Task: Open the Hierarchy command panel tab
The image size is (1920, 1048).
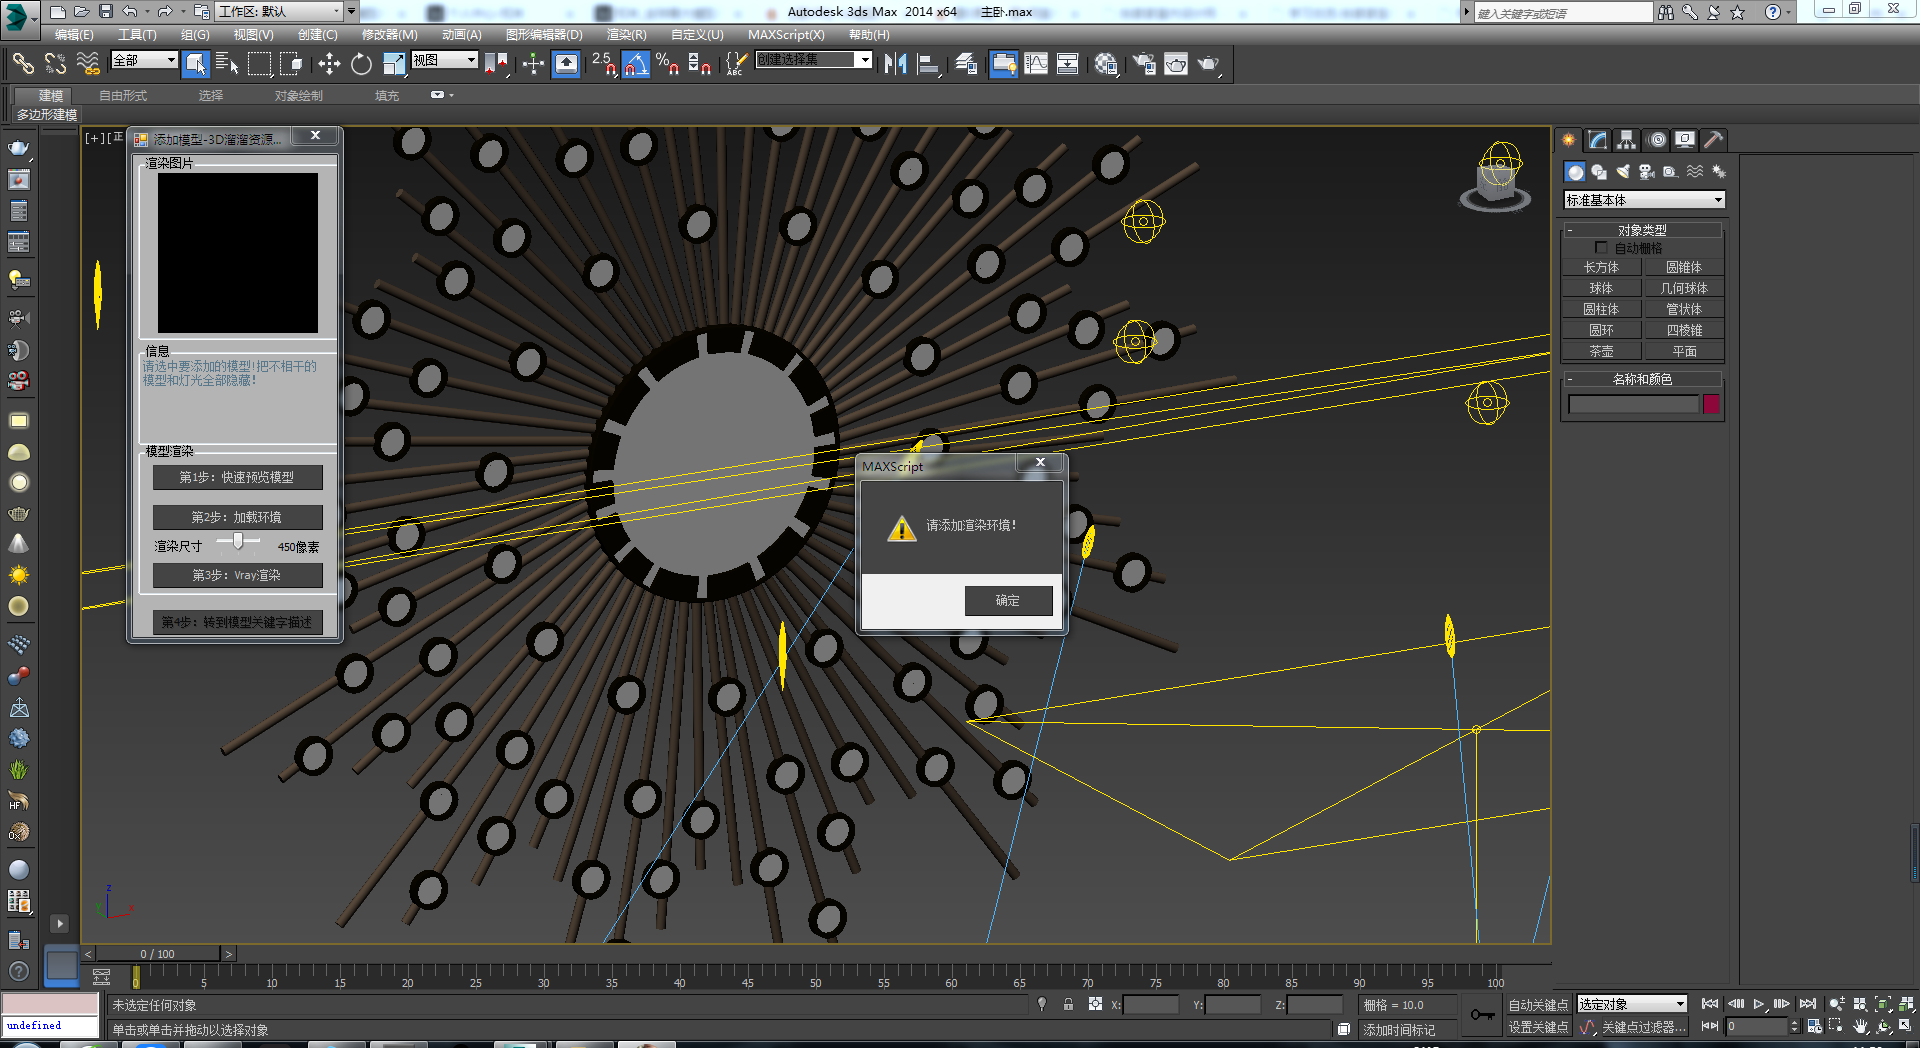Action: pyautogui.click(x=1627, y=140)
